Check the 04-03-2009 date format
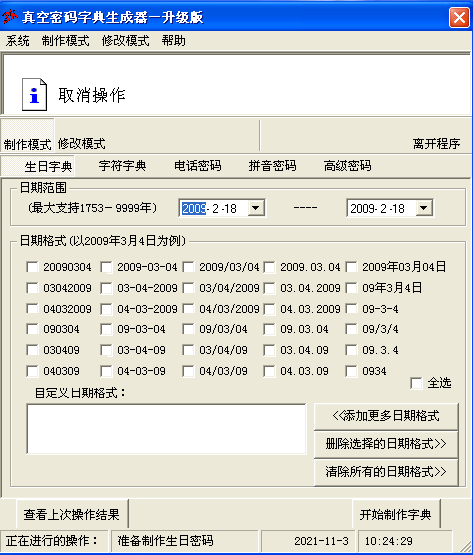473x555 pixels. (106, 309)
